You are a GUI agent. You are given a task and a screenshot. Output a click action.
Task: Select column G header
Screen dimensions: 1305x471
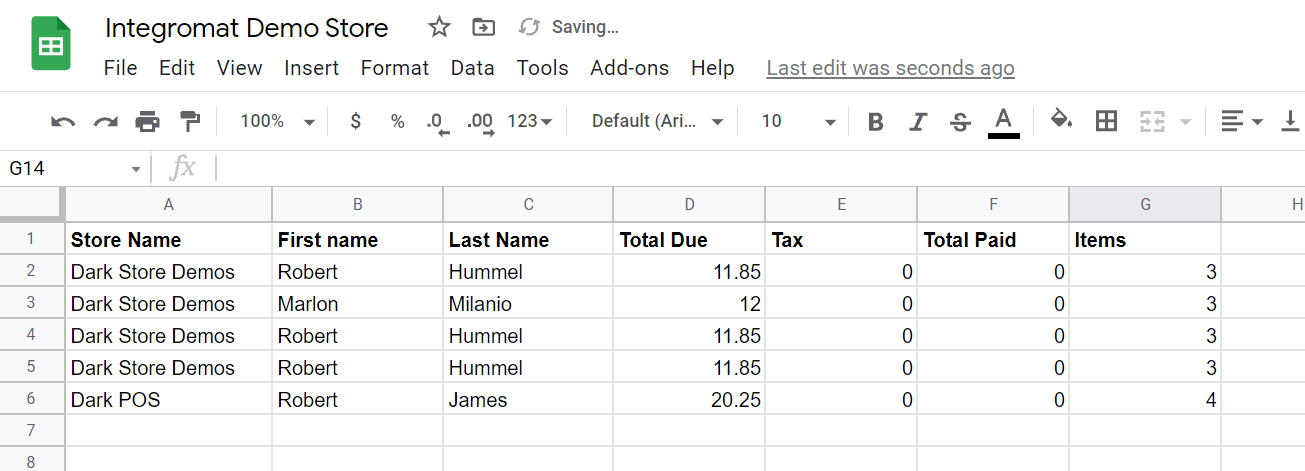point(1145,204)
